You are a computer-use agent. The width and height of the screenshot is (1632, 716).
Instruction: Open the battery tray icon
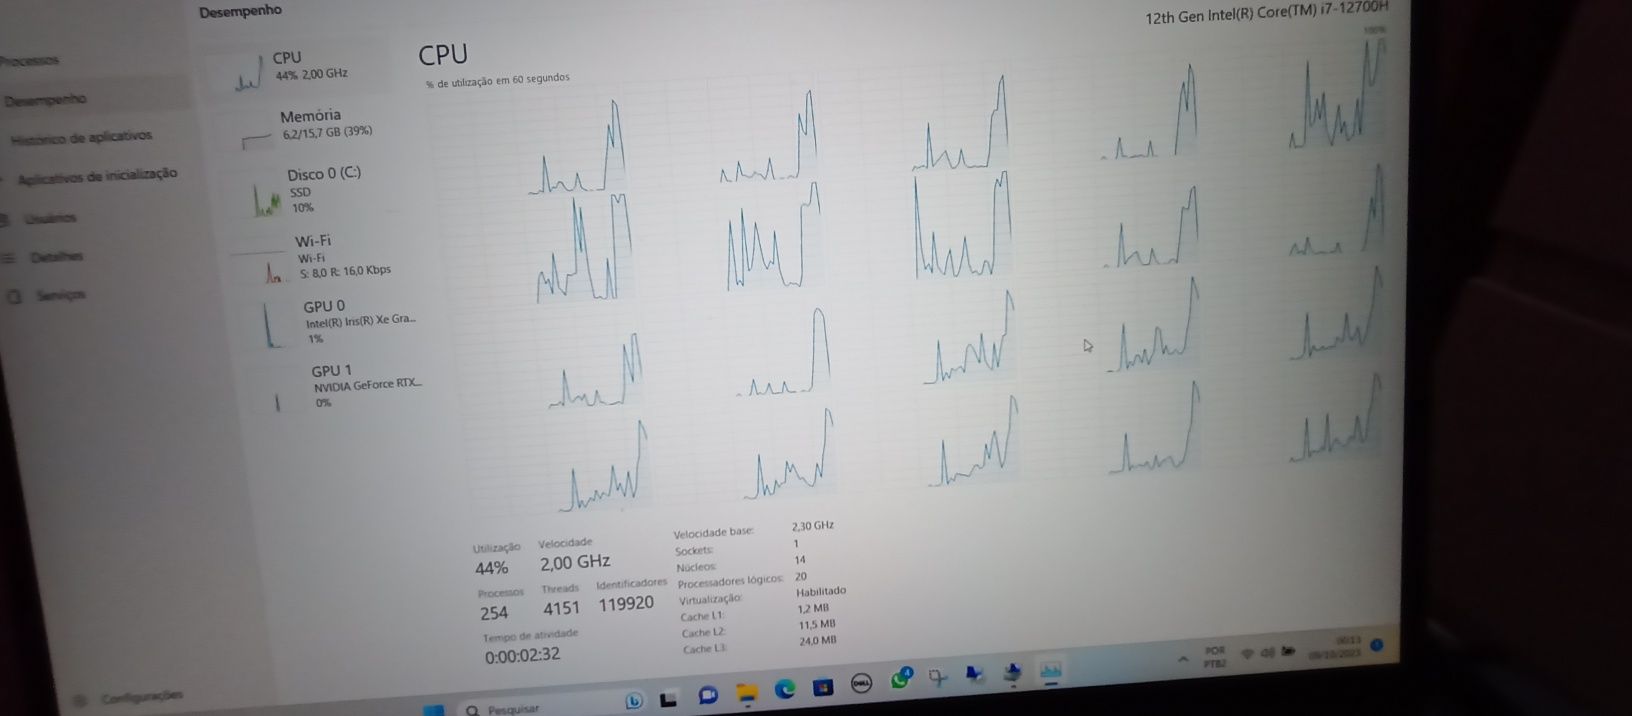click(1289, 652)
